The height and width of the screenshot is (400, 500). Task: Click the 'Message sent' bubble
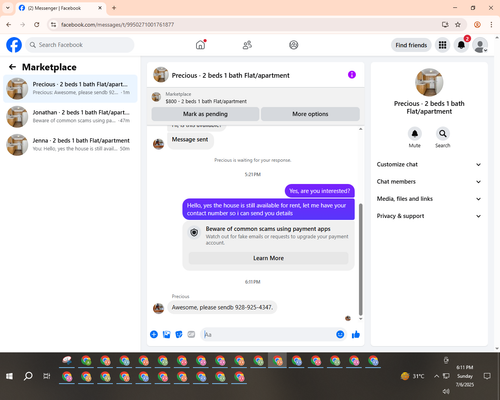pyautogui.click(x=190, y=140)
